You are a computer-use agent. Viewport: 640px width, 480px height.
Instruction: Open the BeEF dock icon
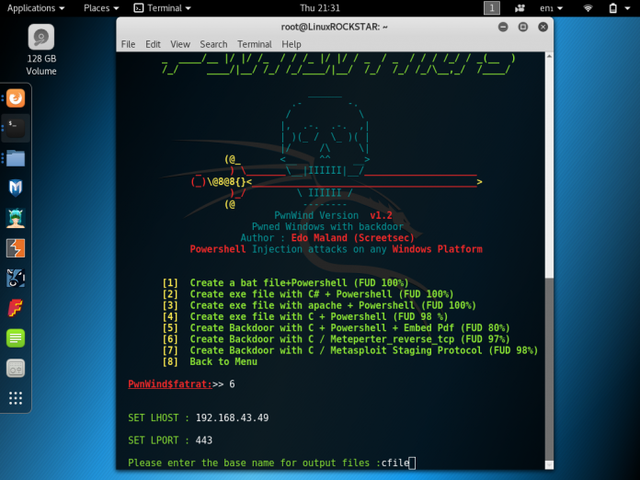(x=16, y=278)
